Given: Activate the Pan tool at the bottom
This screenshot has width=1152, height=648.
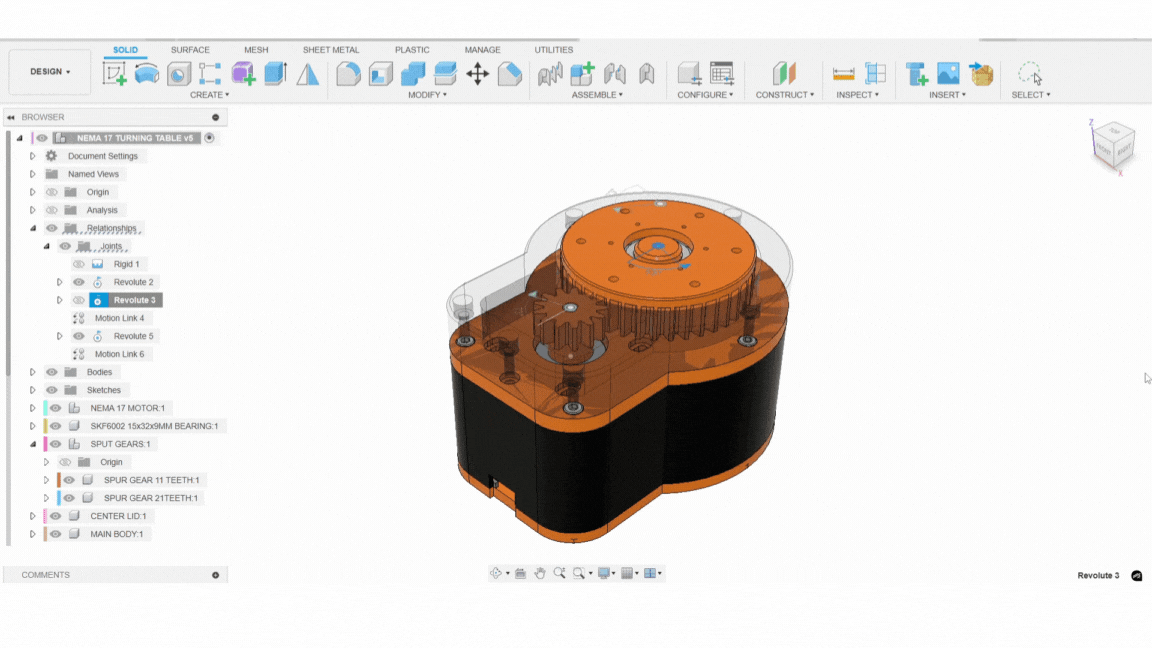Looking at the screenshot, I should 541,572.
